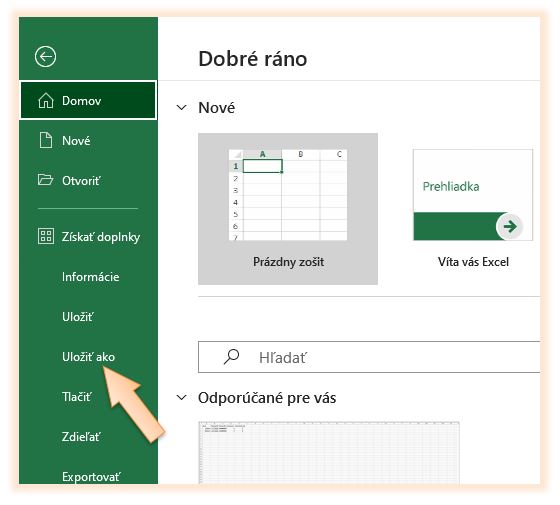Open the recommended workbook thumbnail
The width and height of the screenshot is (560, 505).
click(329, 453)
